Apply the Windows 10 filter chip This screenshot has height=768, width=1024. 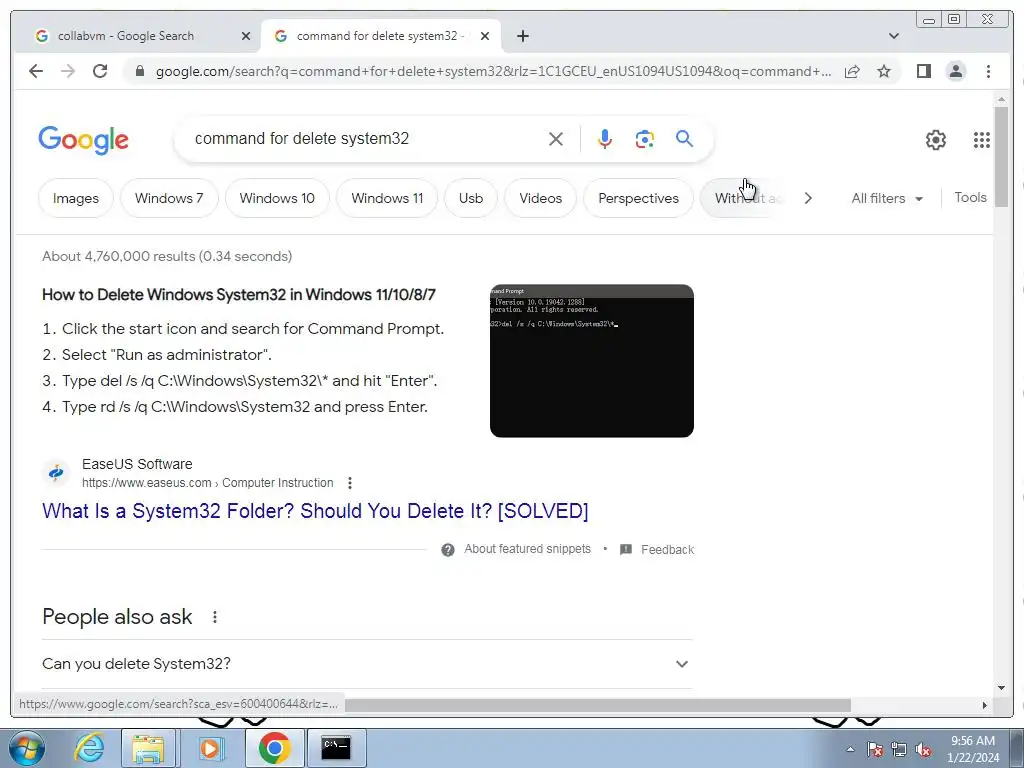pos(277,198)
